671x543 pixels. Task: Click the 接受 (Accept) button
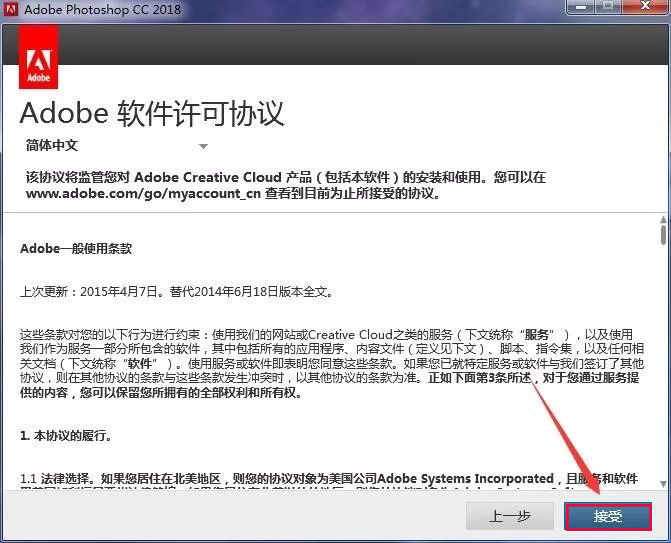coord(608,516)
